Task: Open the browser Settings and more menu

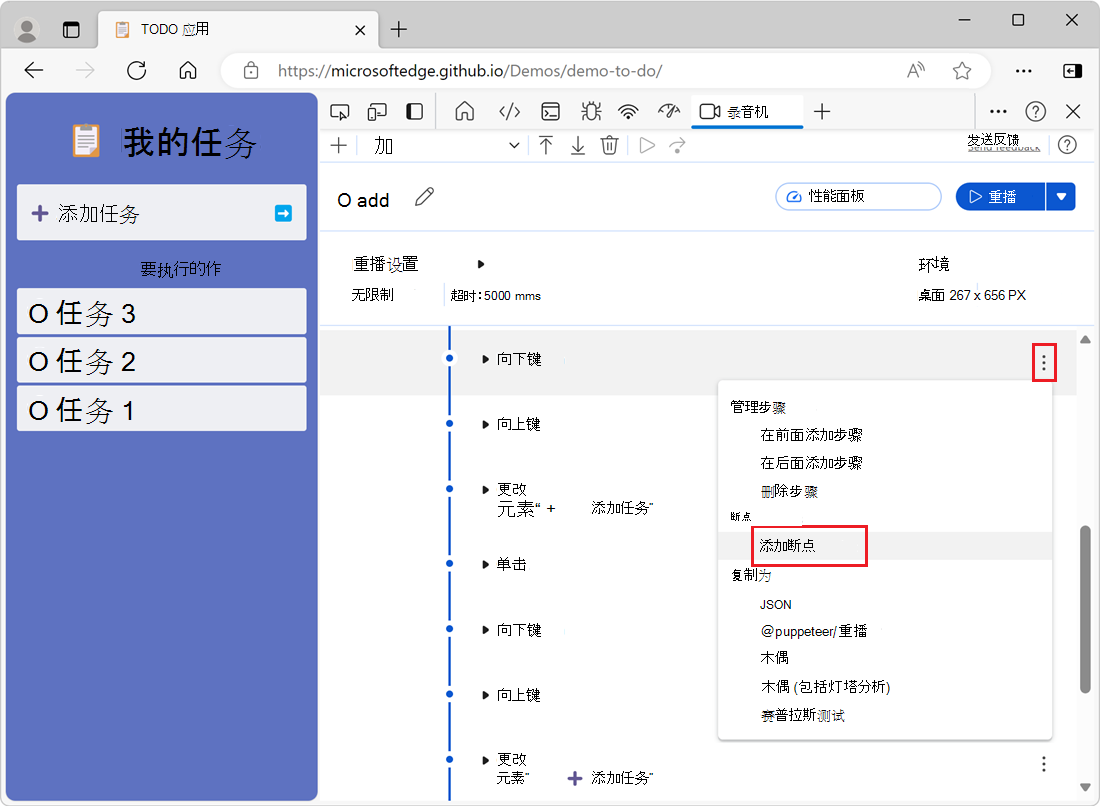Action: point(1024,70)
